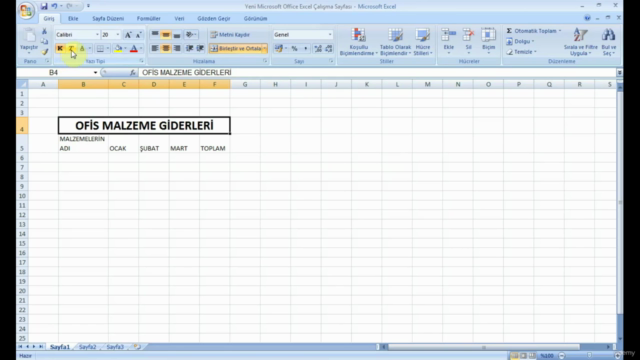Image resolution: width=640 pixels, height=360 pixels.
Task: Open the Yazı Tipi dialog launcher
Action: pyautogui.click(x=141, y=61)
